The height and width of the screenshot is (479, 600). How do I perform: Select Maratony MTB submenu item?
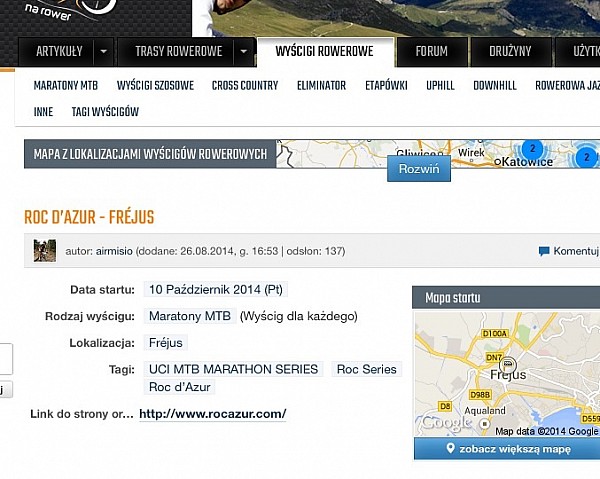(66, 86)
